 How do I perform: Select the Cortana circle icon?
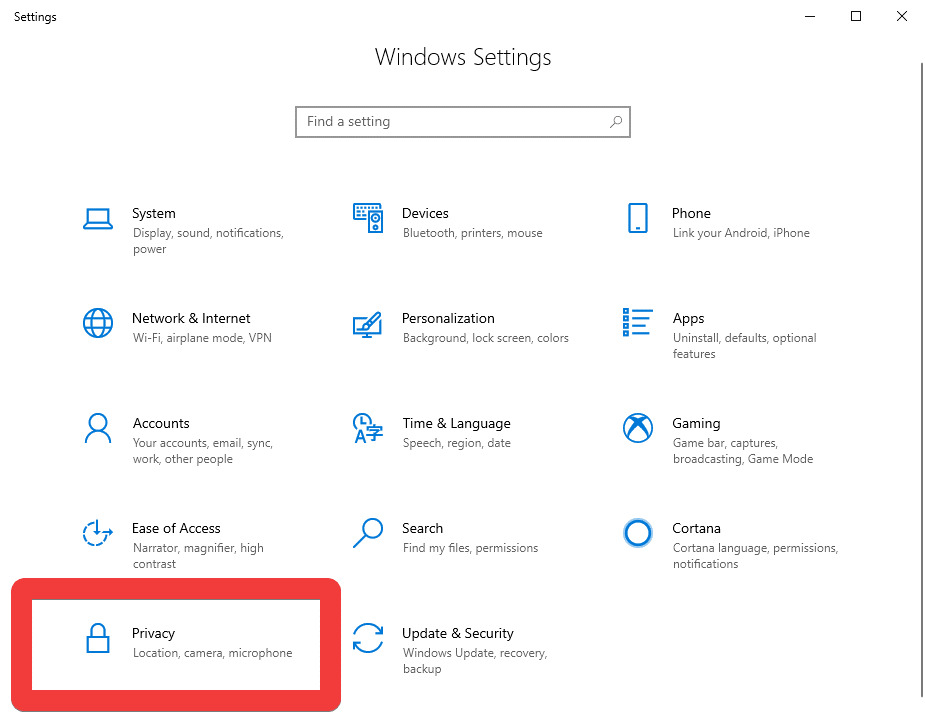637,533
